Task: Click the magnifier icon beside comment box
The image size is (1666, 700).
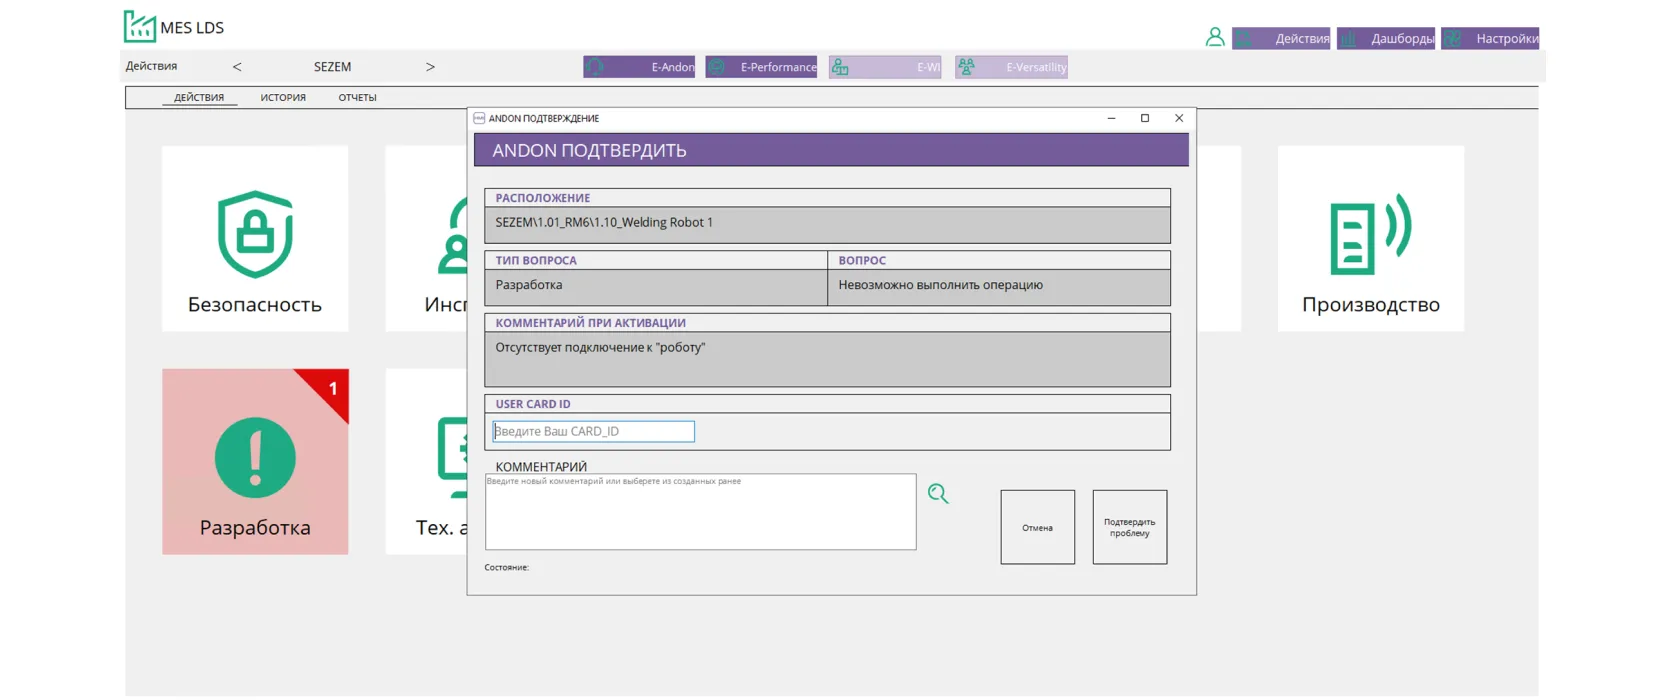Action: point(937,493)
